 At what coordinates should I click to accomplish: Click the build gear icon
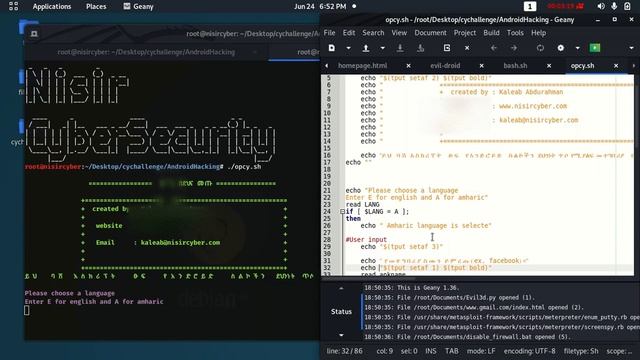(x=560, y=48)
